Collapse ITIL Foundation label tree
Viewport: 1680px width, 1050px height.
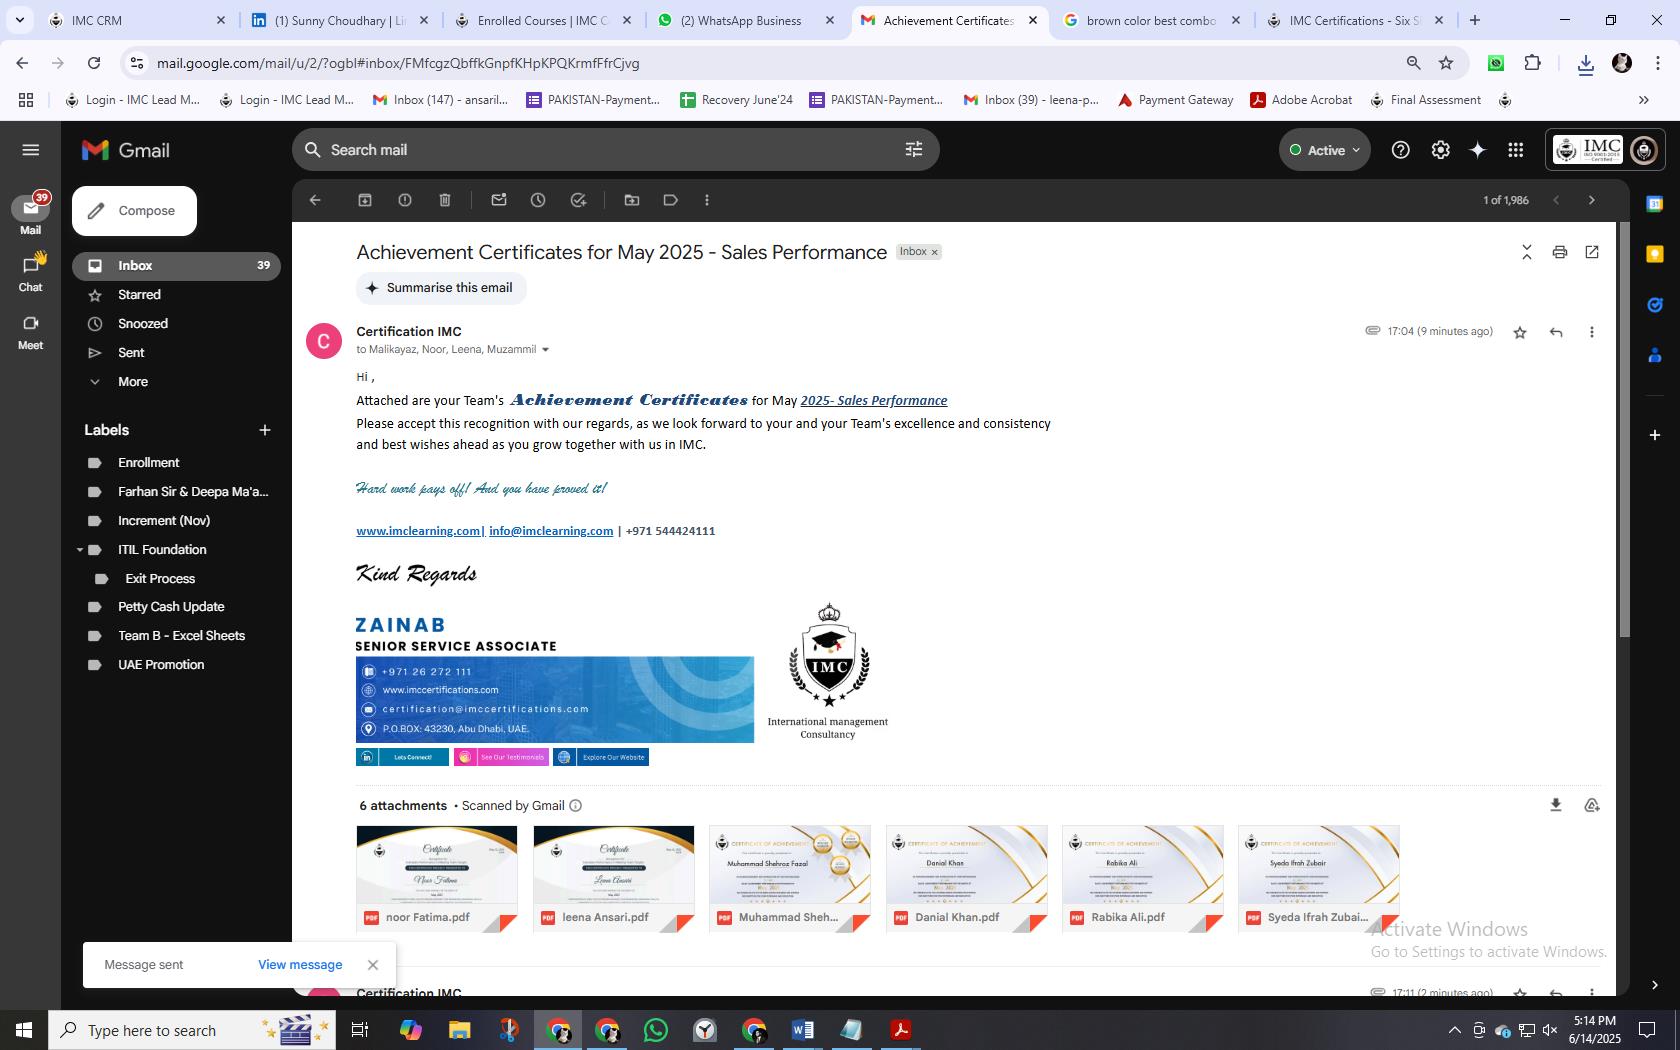point(80,550)
